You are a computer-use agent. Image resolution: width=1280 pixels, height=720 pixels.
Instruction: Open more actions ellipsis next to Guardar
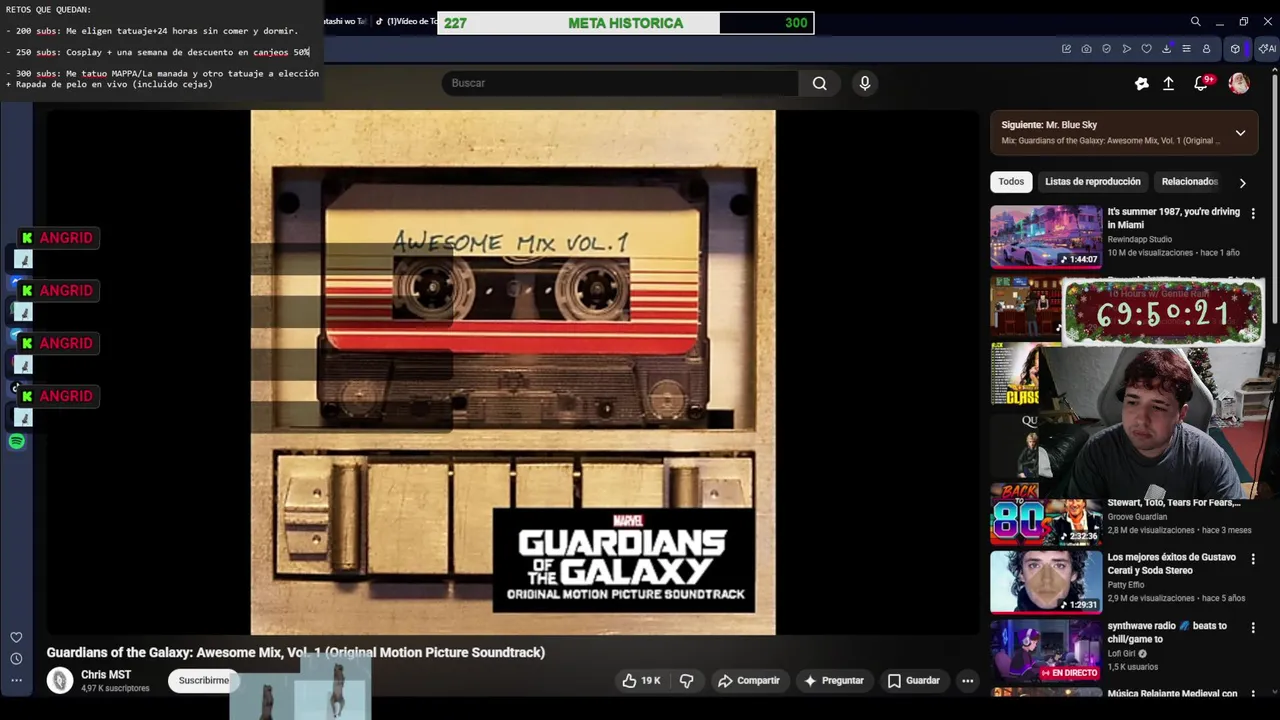pos(967,680)
